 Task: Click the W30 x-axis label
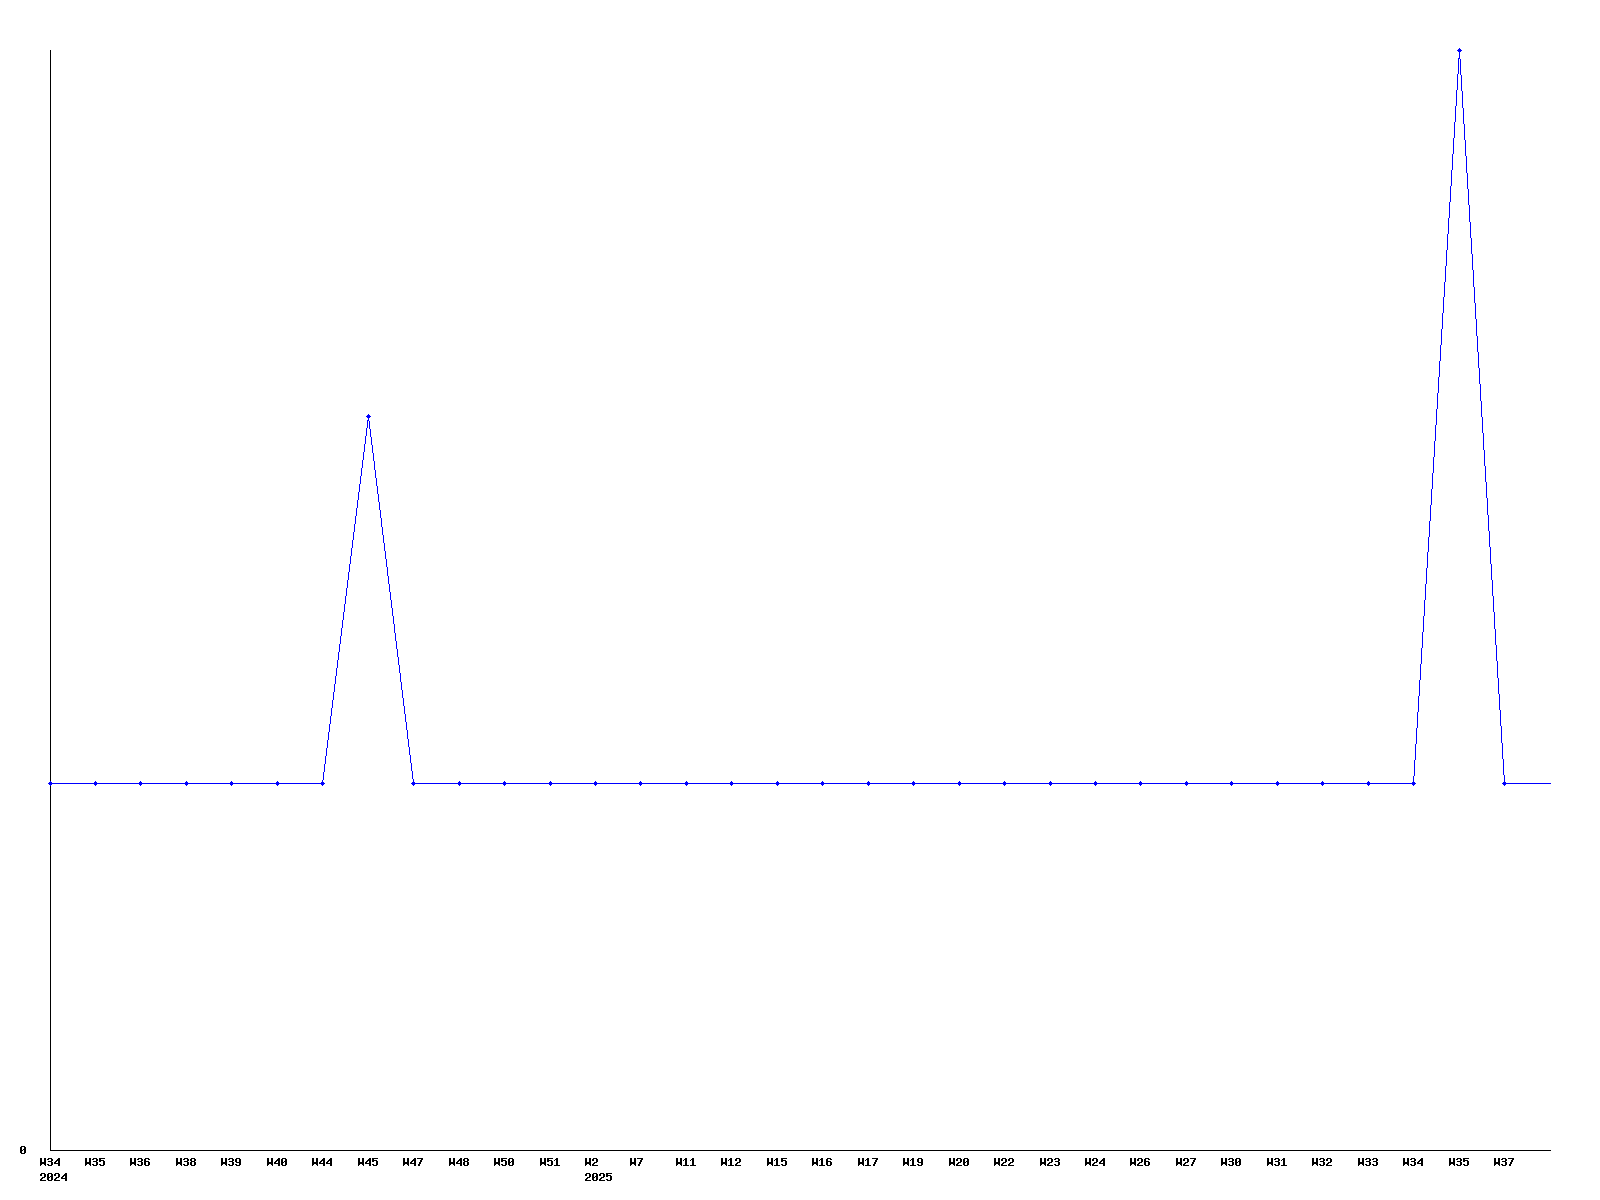(1231, 1162)
